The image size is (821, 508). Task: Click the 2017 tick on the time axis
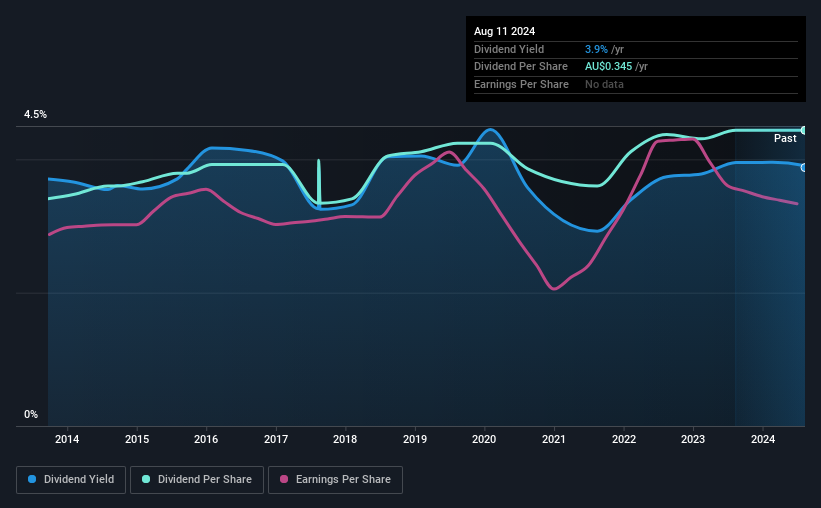click(276, 438)
